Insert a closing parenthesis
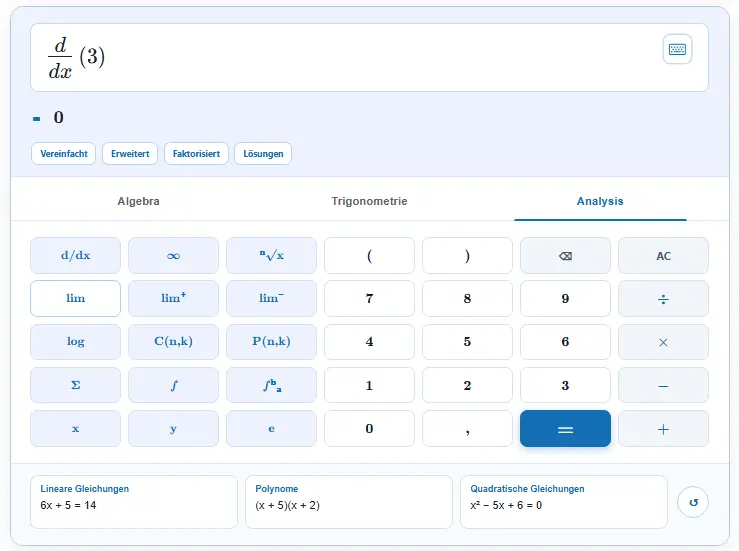This screenshot has width=739, height=551. tap(467, 255)
